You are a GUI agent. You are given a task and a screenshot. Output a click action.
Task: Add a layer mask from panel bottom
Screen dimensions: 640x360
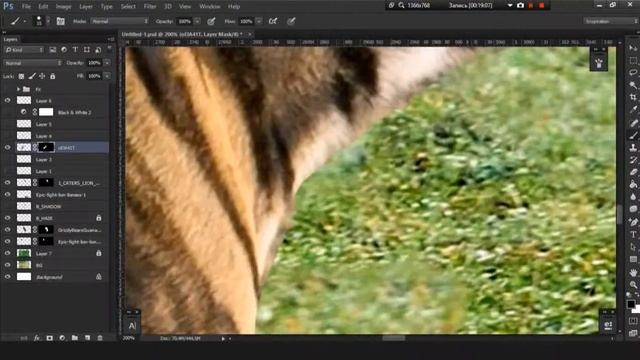49,338
